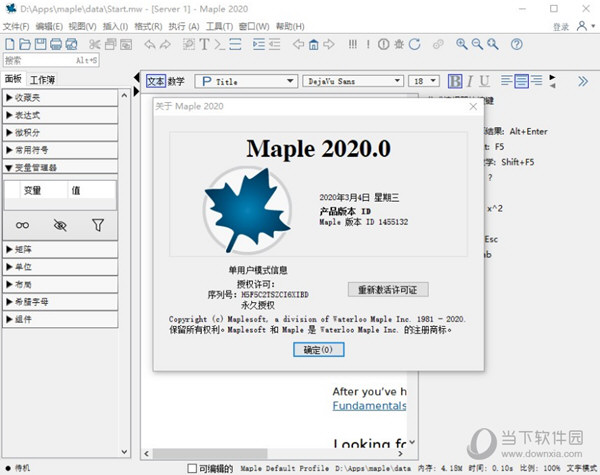Open the 格式(R) menu
Image resolution: width=600 pixels, height=475 pixels.
point(147,25)
